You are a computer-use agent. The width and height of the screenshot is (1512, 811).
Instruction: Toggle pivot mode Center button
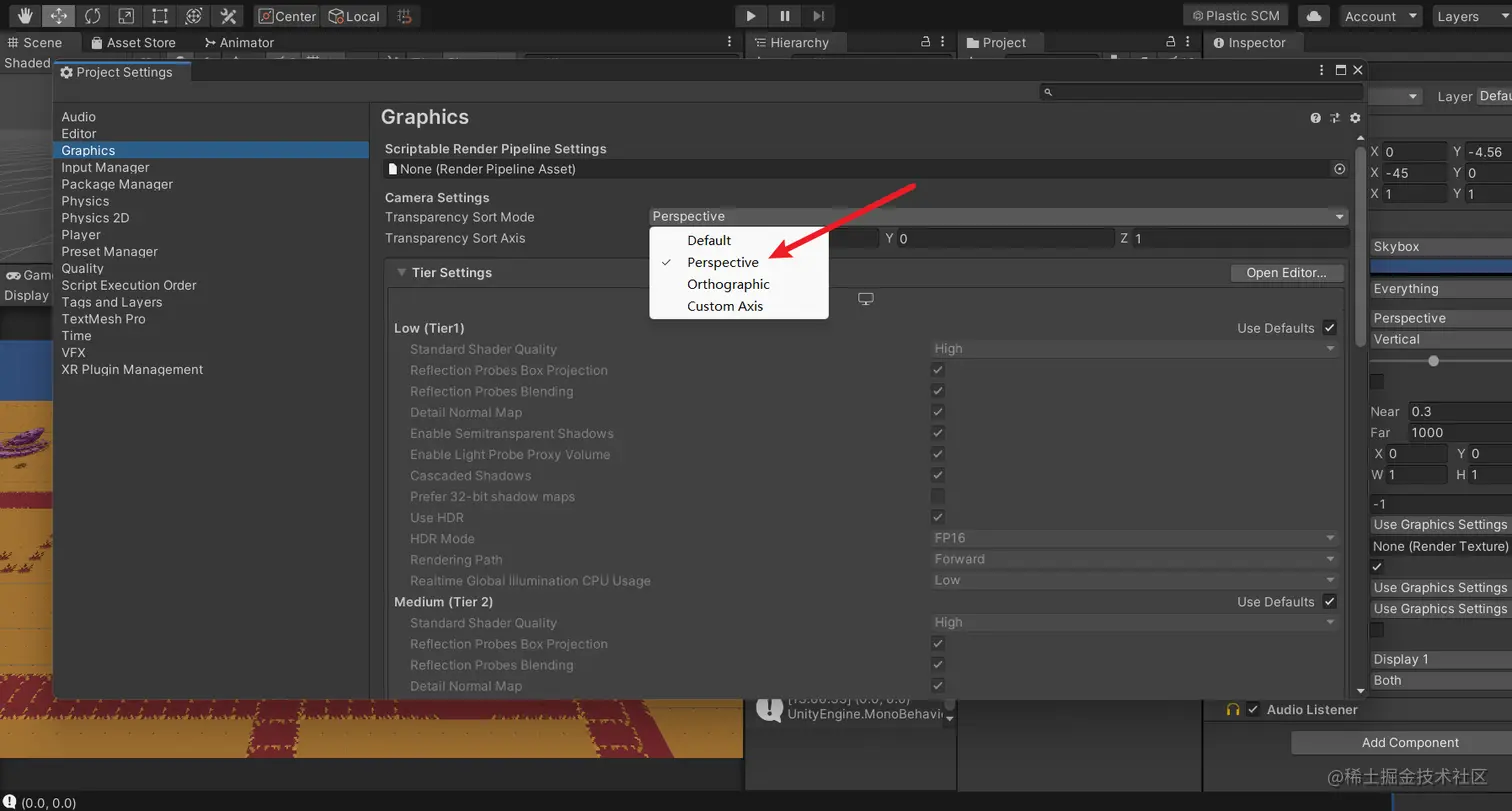pos(287,16)
